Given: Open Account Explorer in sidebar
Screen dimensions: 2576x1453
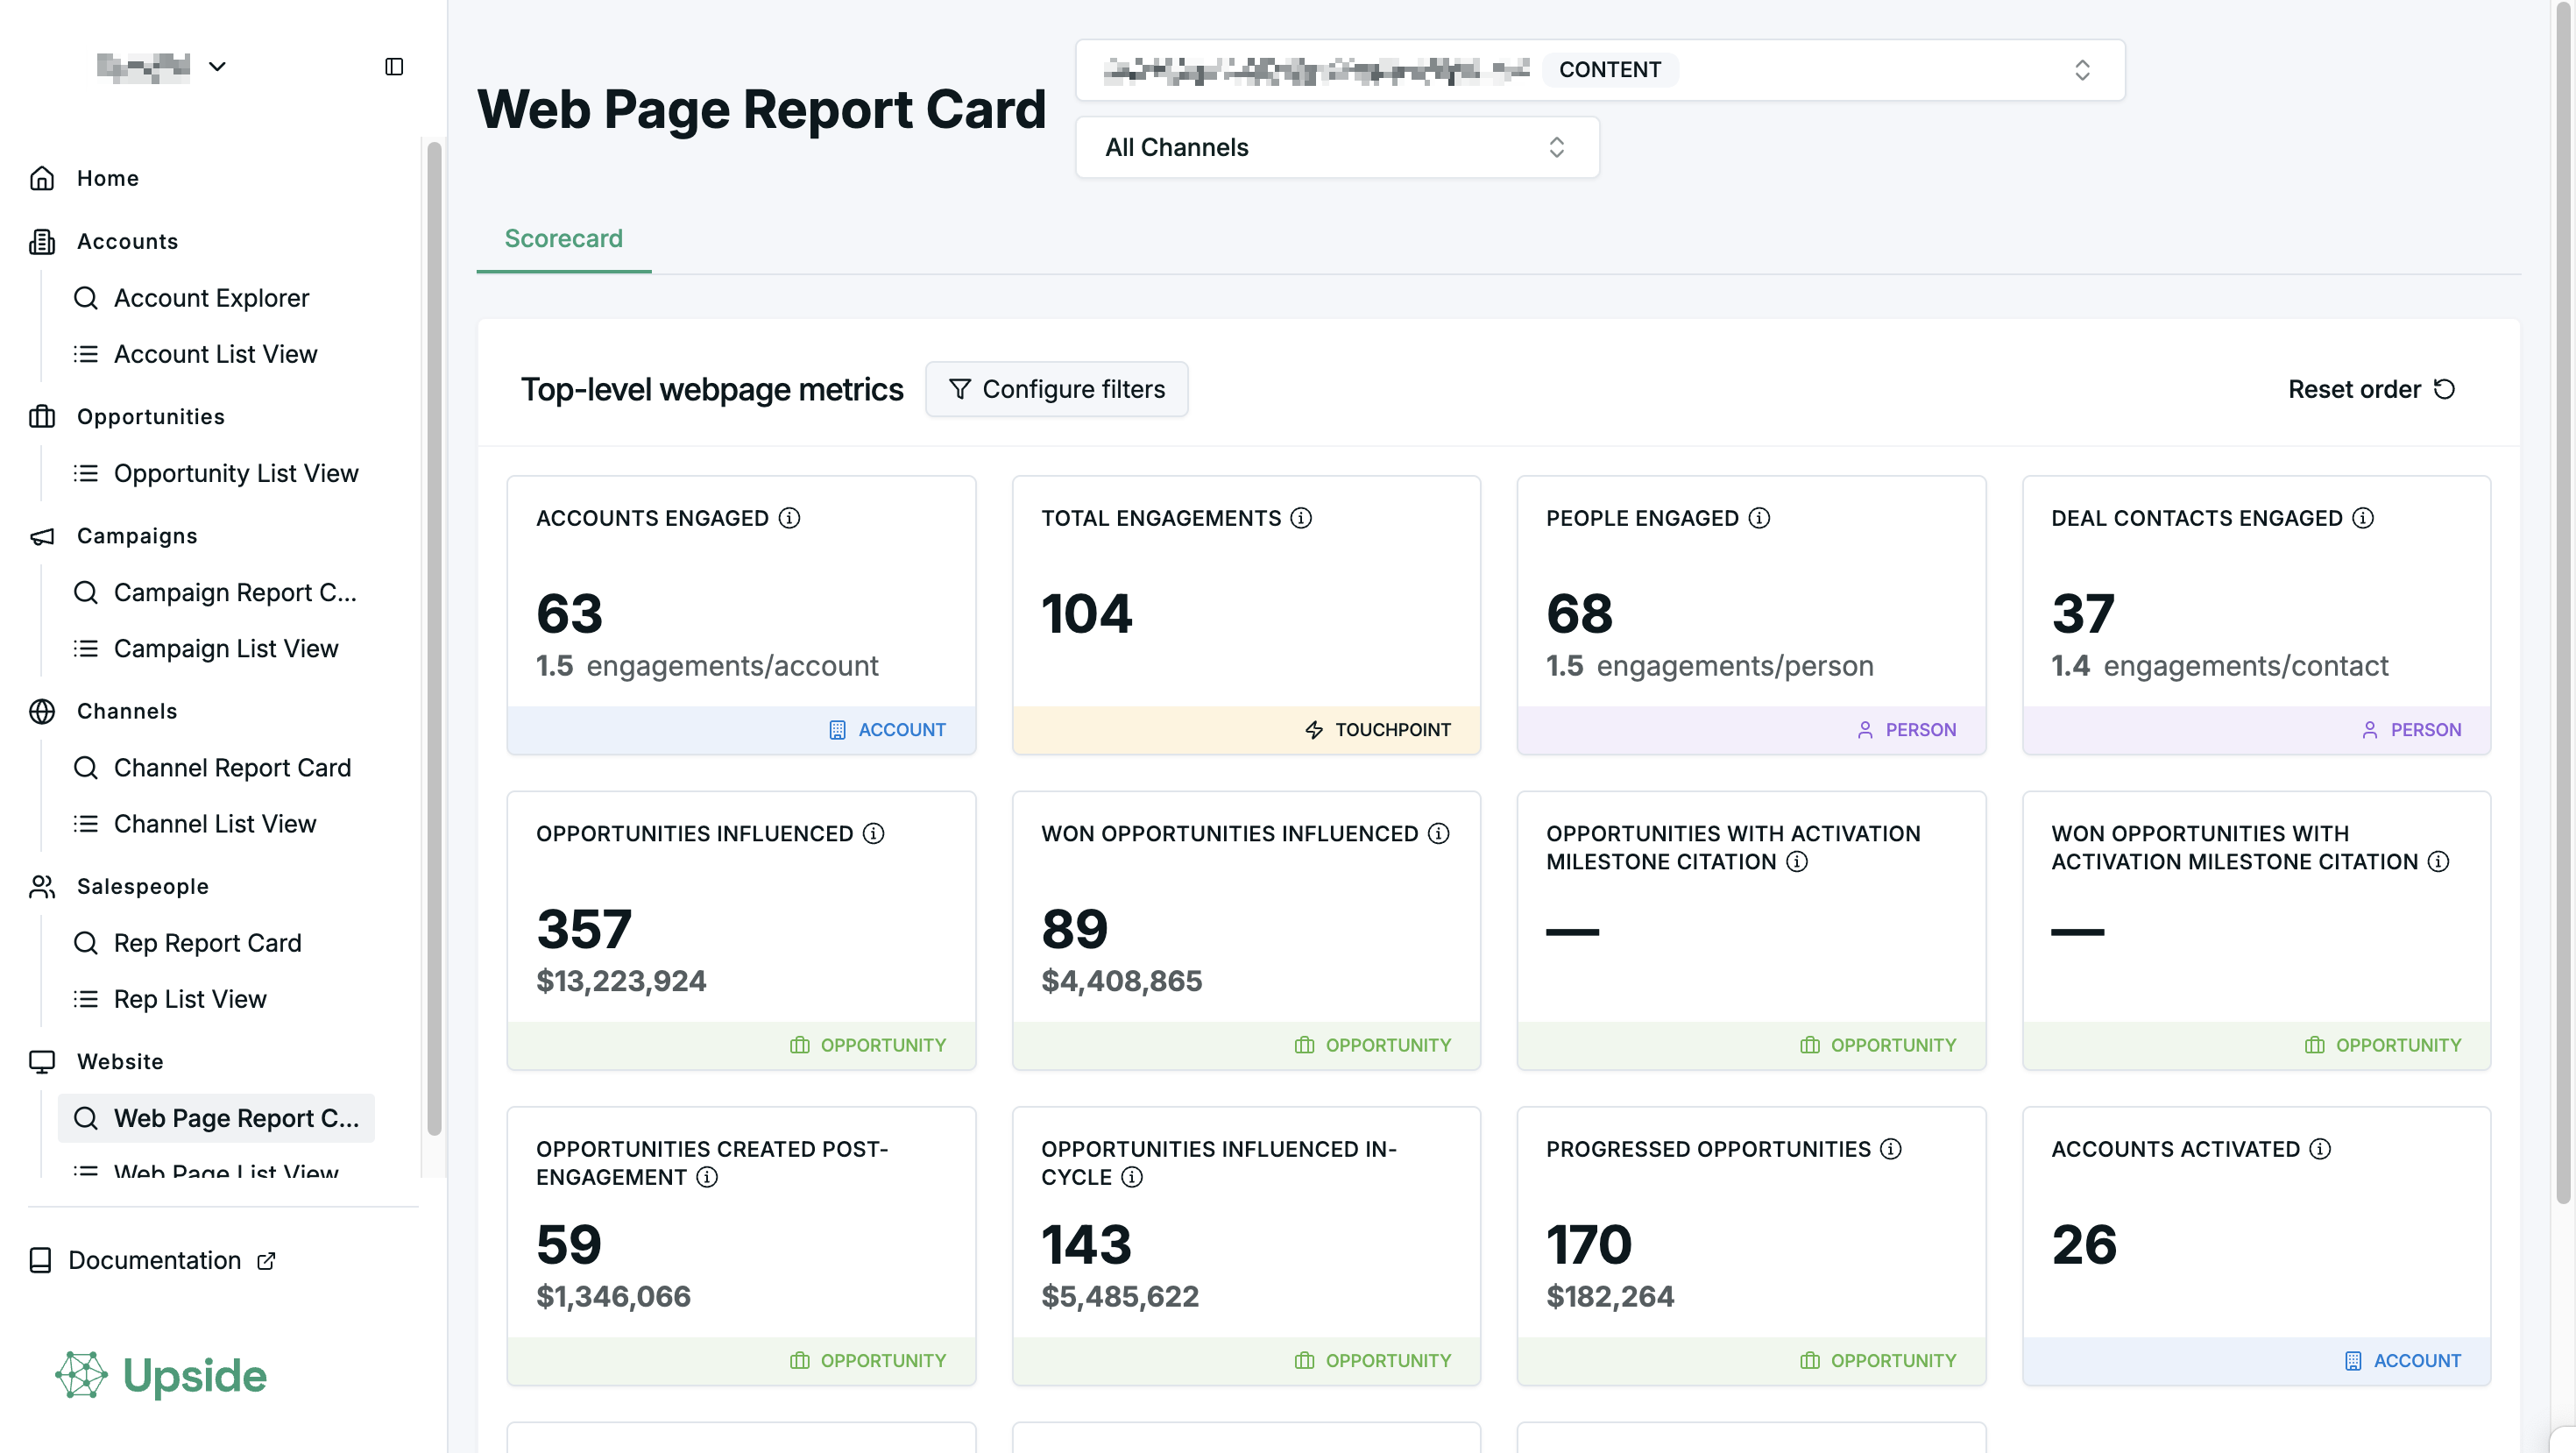Looking at the screenshot, I should tap(211, 298).
